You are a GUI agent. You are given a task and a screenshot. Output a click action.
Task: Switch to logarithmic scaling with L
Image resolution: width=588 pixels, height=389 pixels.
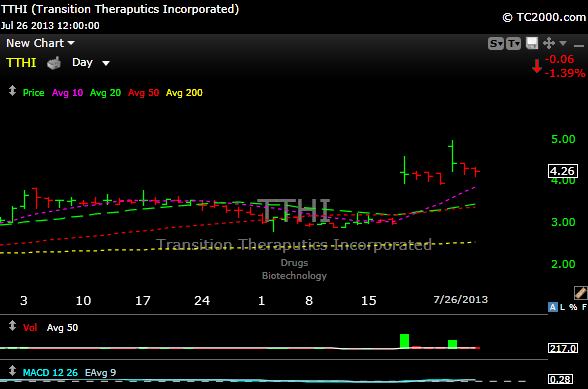coord(562,307)
